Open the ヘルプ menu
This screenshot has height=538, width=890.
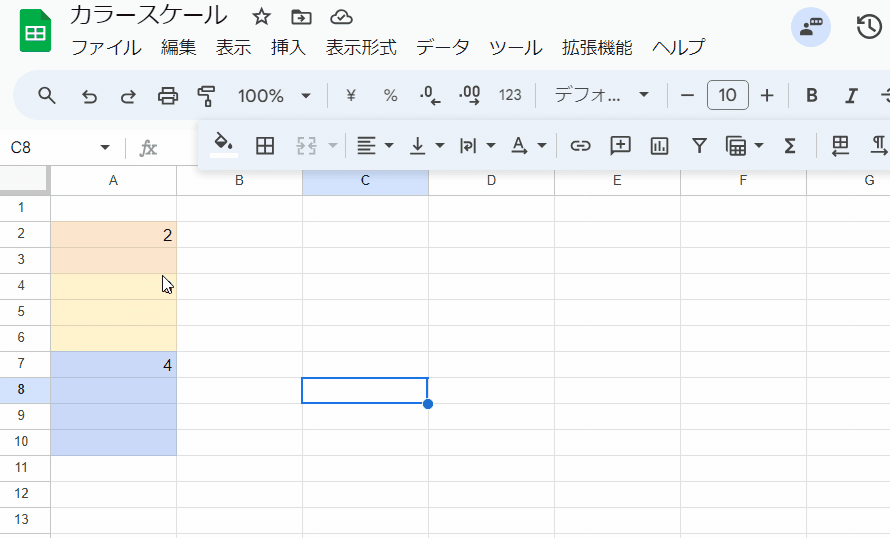(678, 47)
